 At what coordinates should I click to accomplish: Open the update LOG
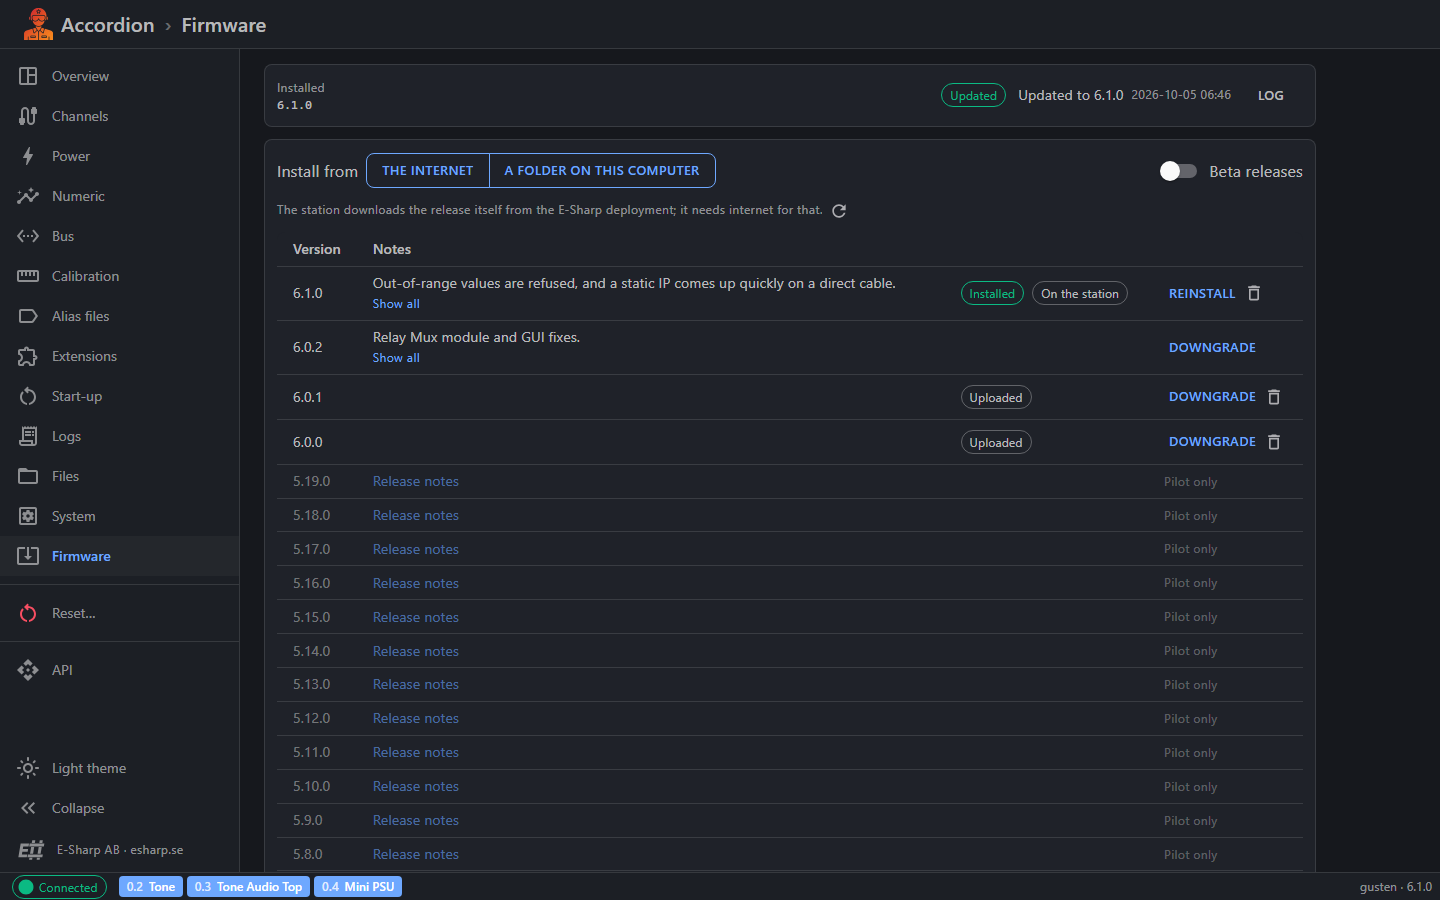coord(1271,96)
